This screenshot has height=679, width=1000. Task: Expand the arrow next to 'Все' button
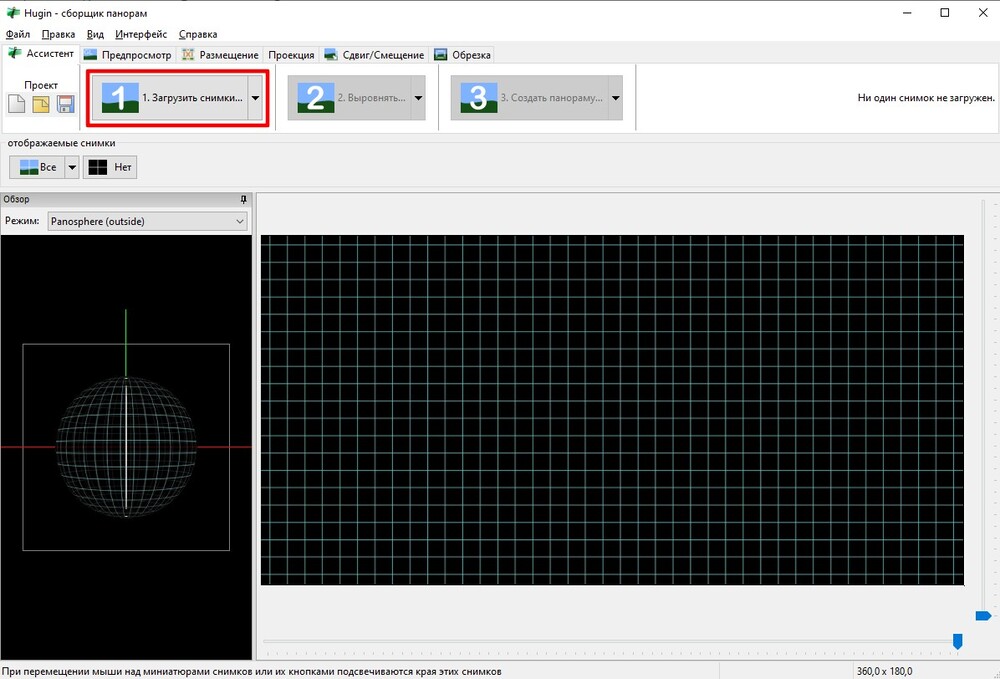71,167
